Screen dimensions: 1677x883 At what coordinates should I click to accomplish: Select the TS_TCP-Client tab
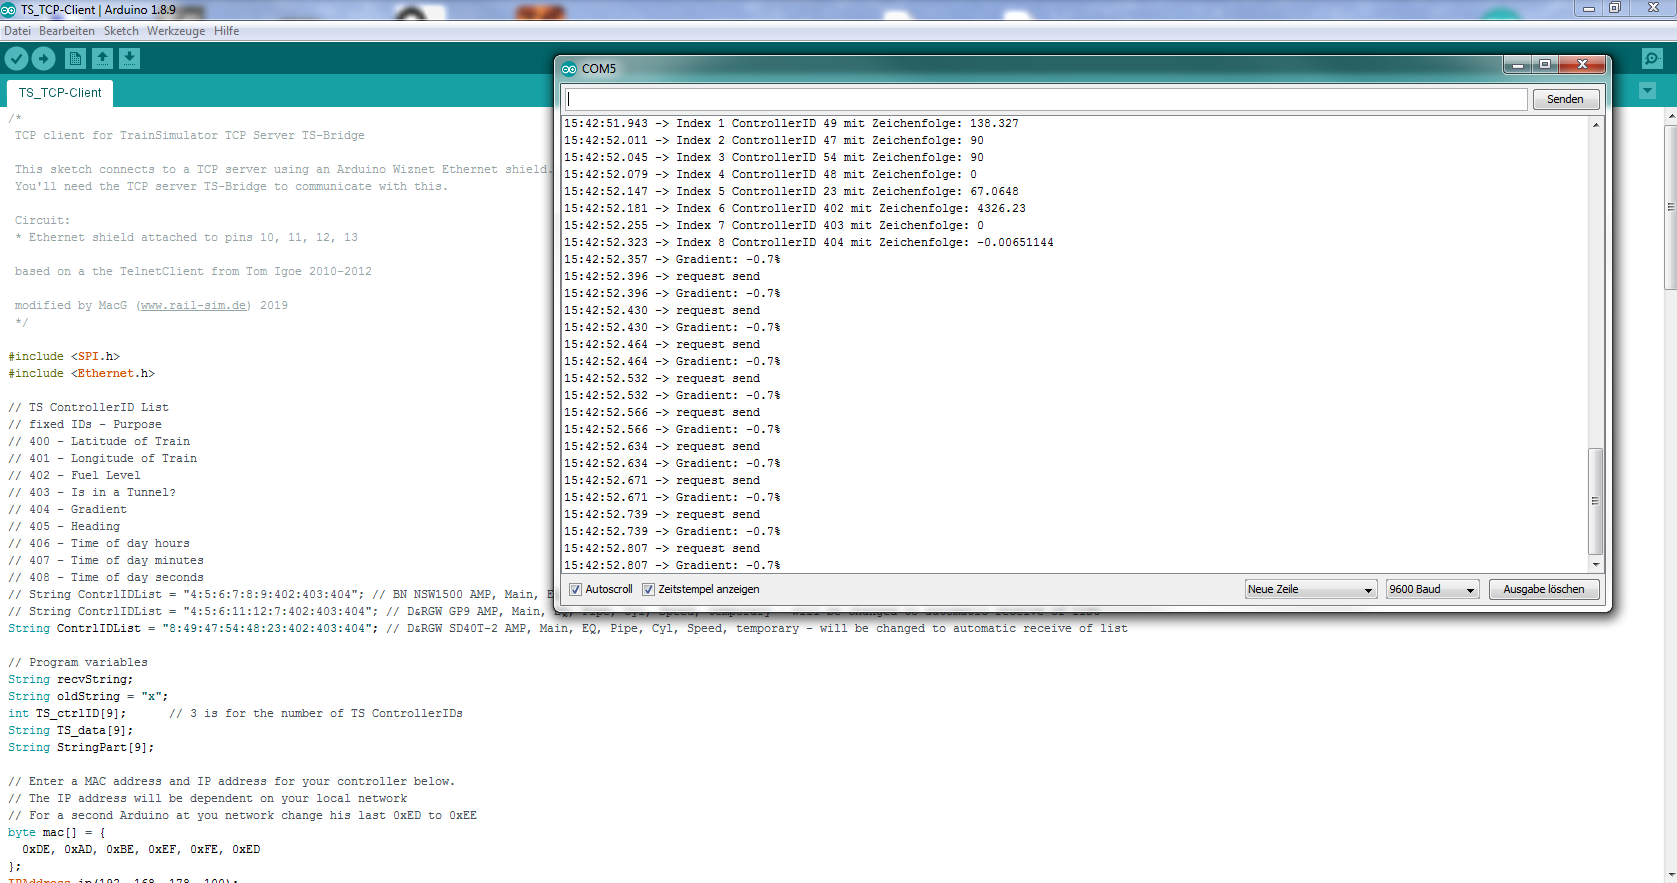click(60, 93)
